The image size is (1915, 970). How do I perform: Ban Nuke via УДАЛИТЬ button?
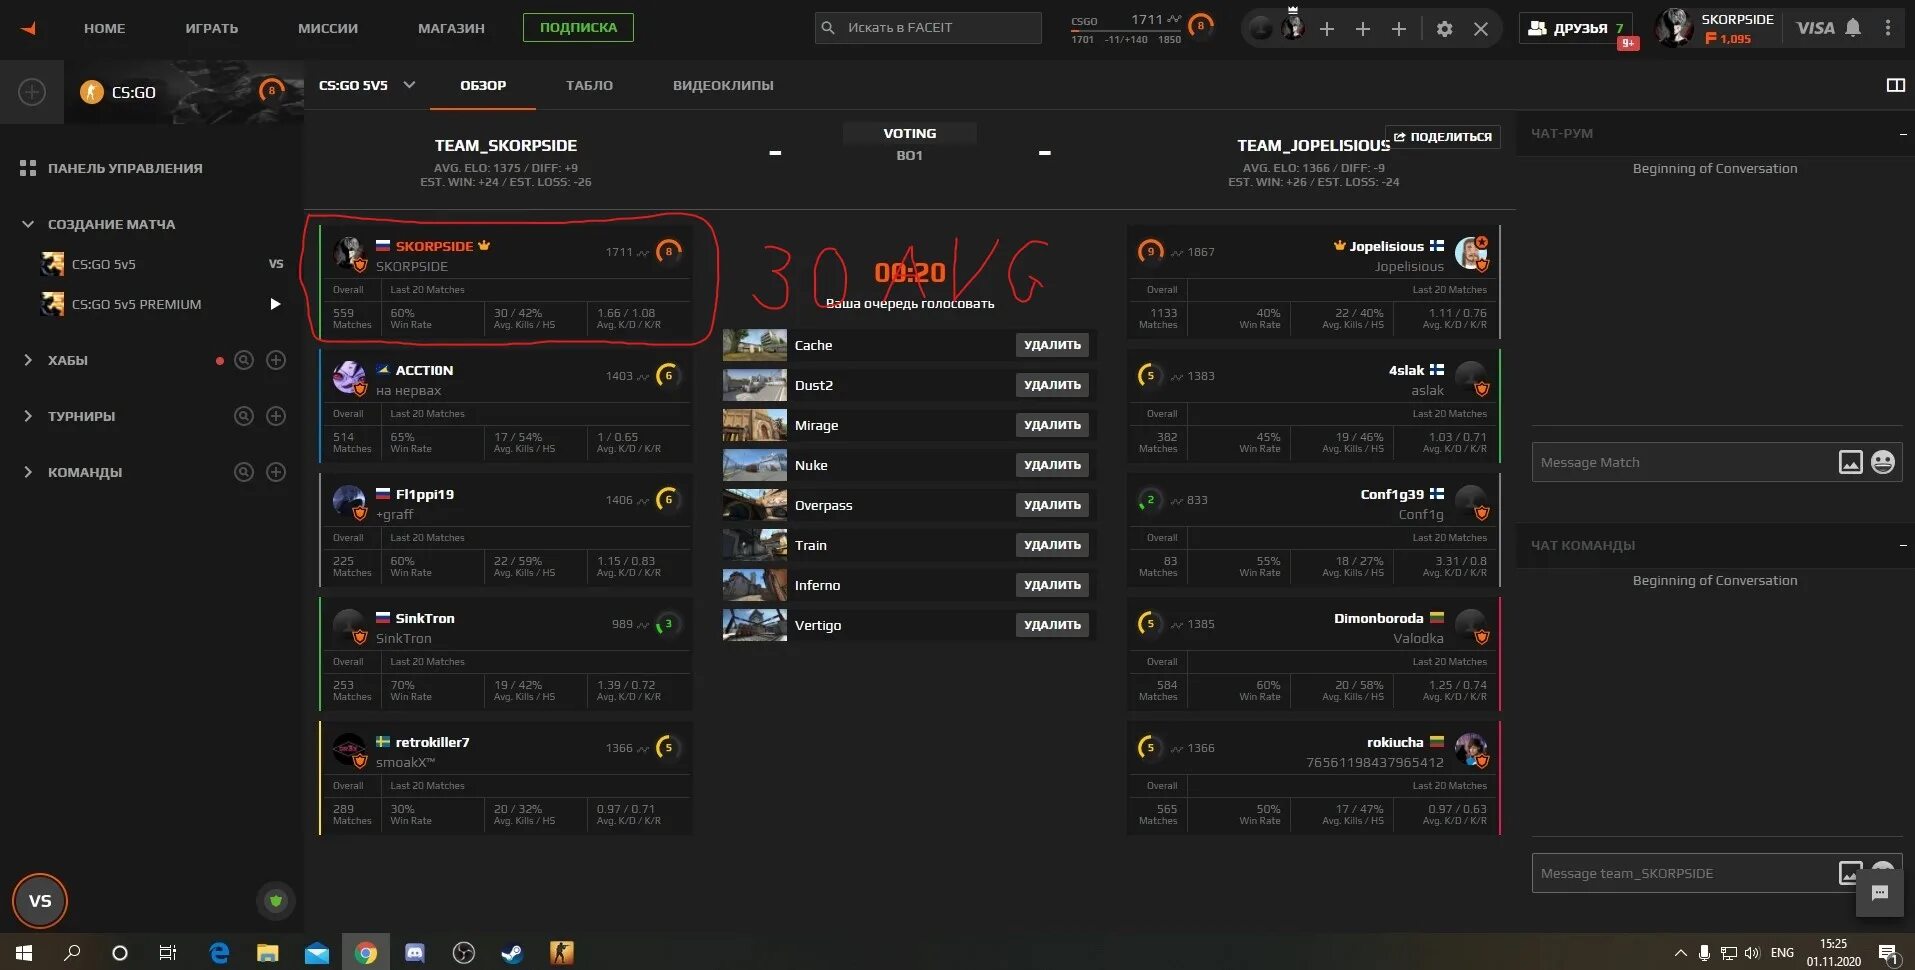[x=1052, y=465]
